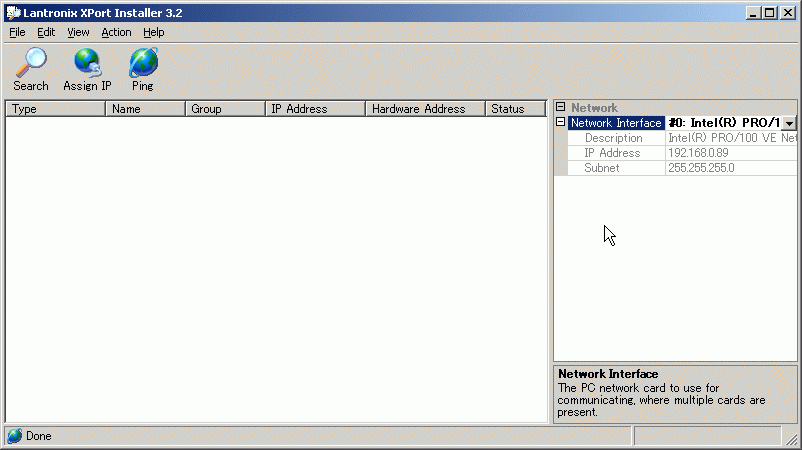The height and width of the screenshot is (450, 802).
Task: Collapse the Network Interface property
Action: tap(561, 122)
